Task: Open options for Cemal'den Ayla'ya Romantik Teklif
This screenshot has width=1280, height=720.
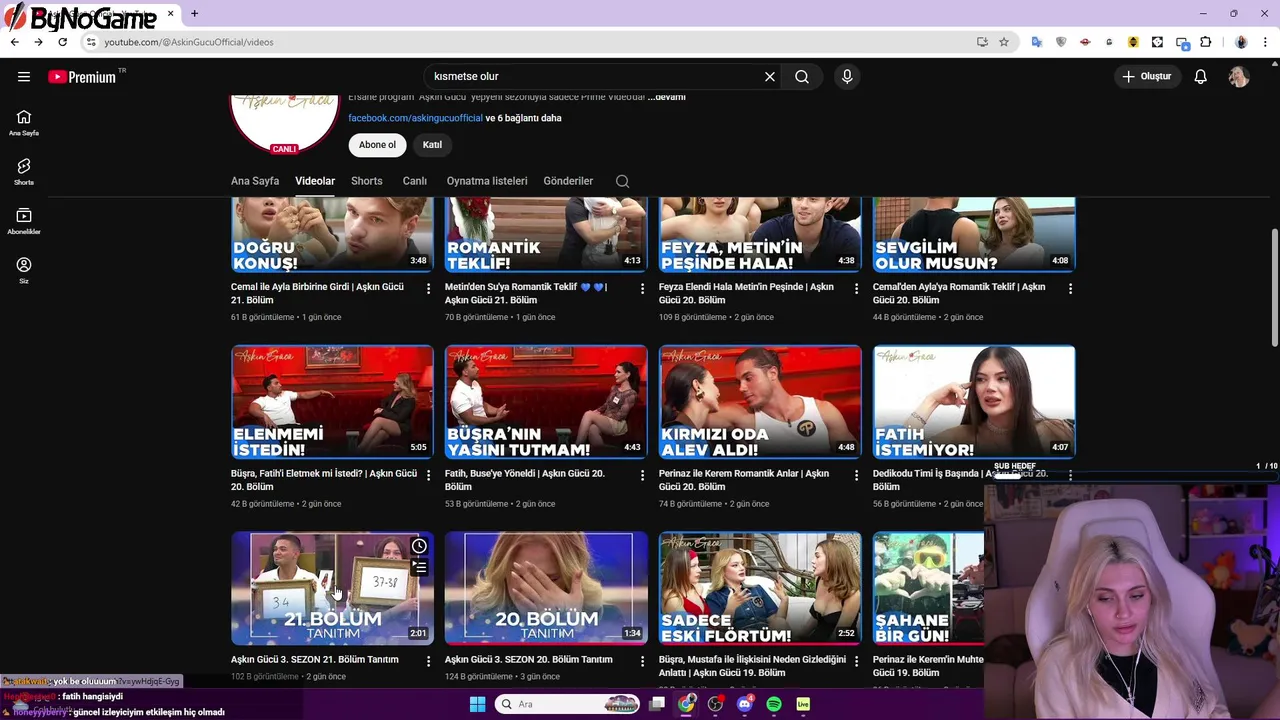Action: click(x=1070, y=288)
